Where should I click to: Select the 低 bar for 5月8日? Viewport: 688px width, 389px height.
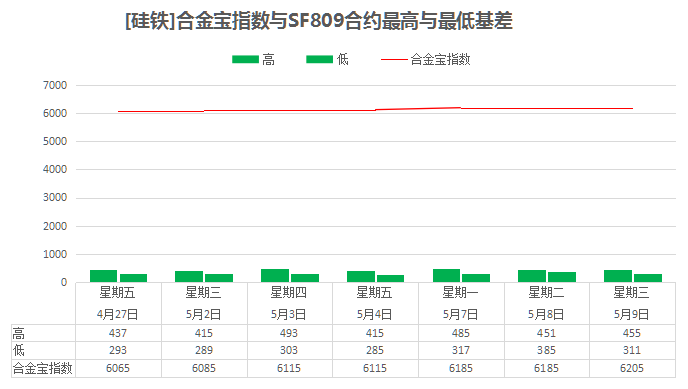click(562, 277)
